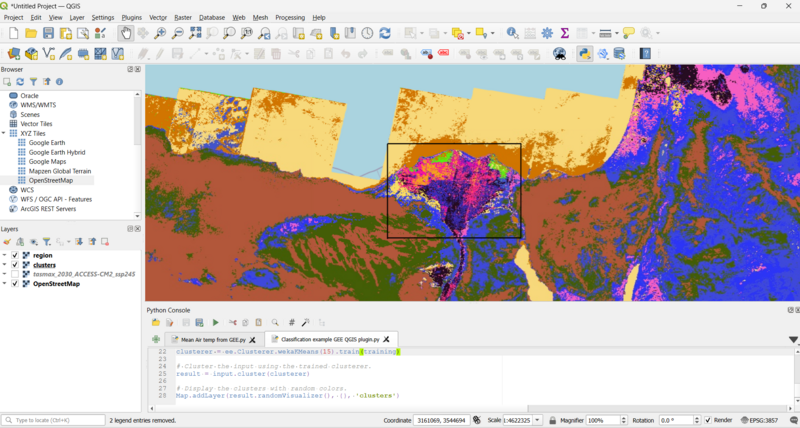Screen dimensions: 800x428
Task: Uncheck the region layer visibility checkbox
Action: (x=15, y=255)
